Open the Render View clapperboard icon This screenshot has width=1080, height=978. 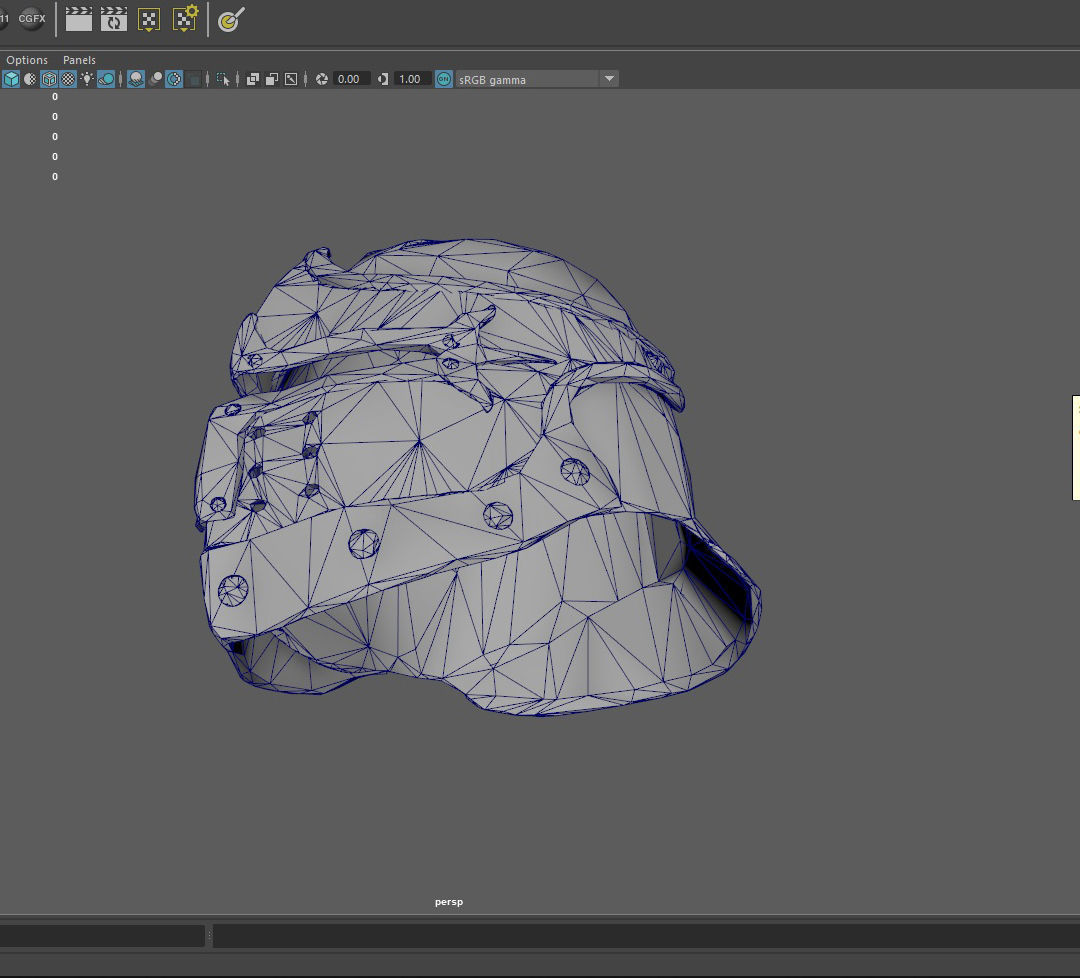tap(79, 19)
